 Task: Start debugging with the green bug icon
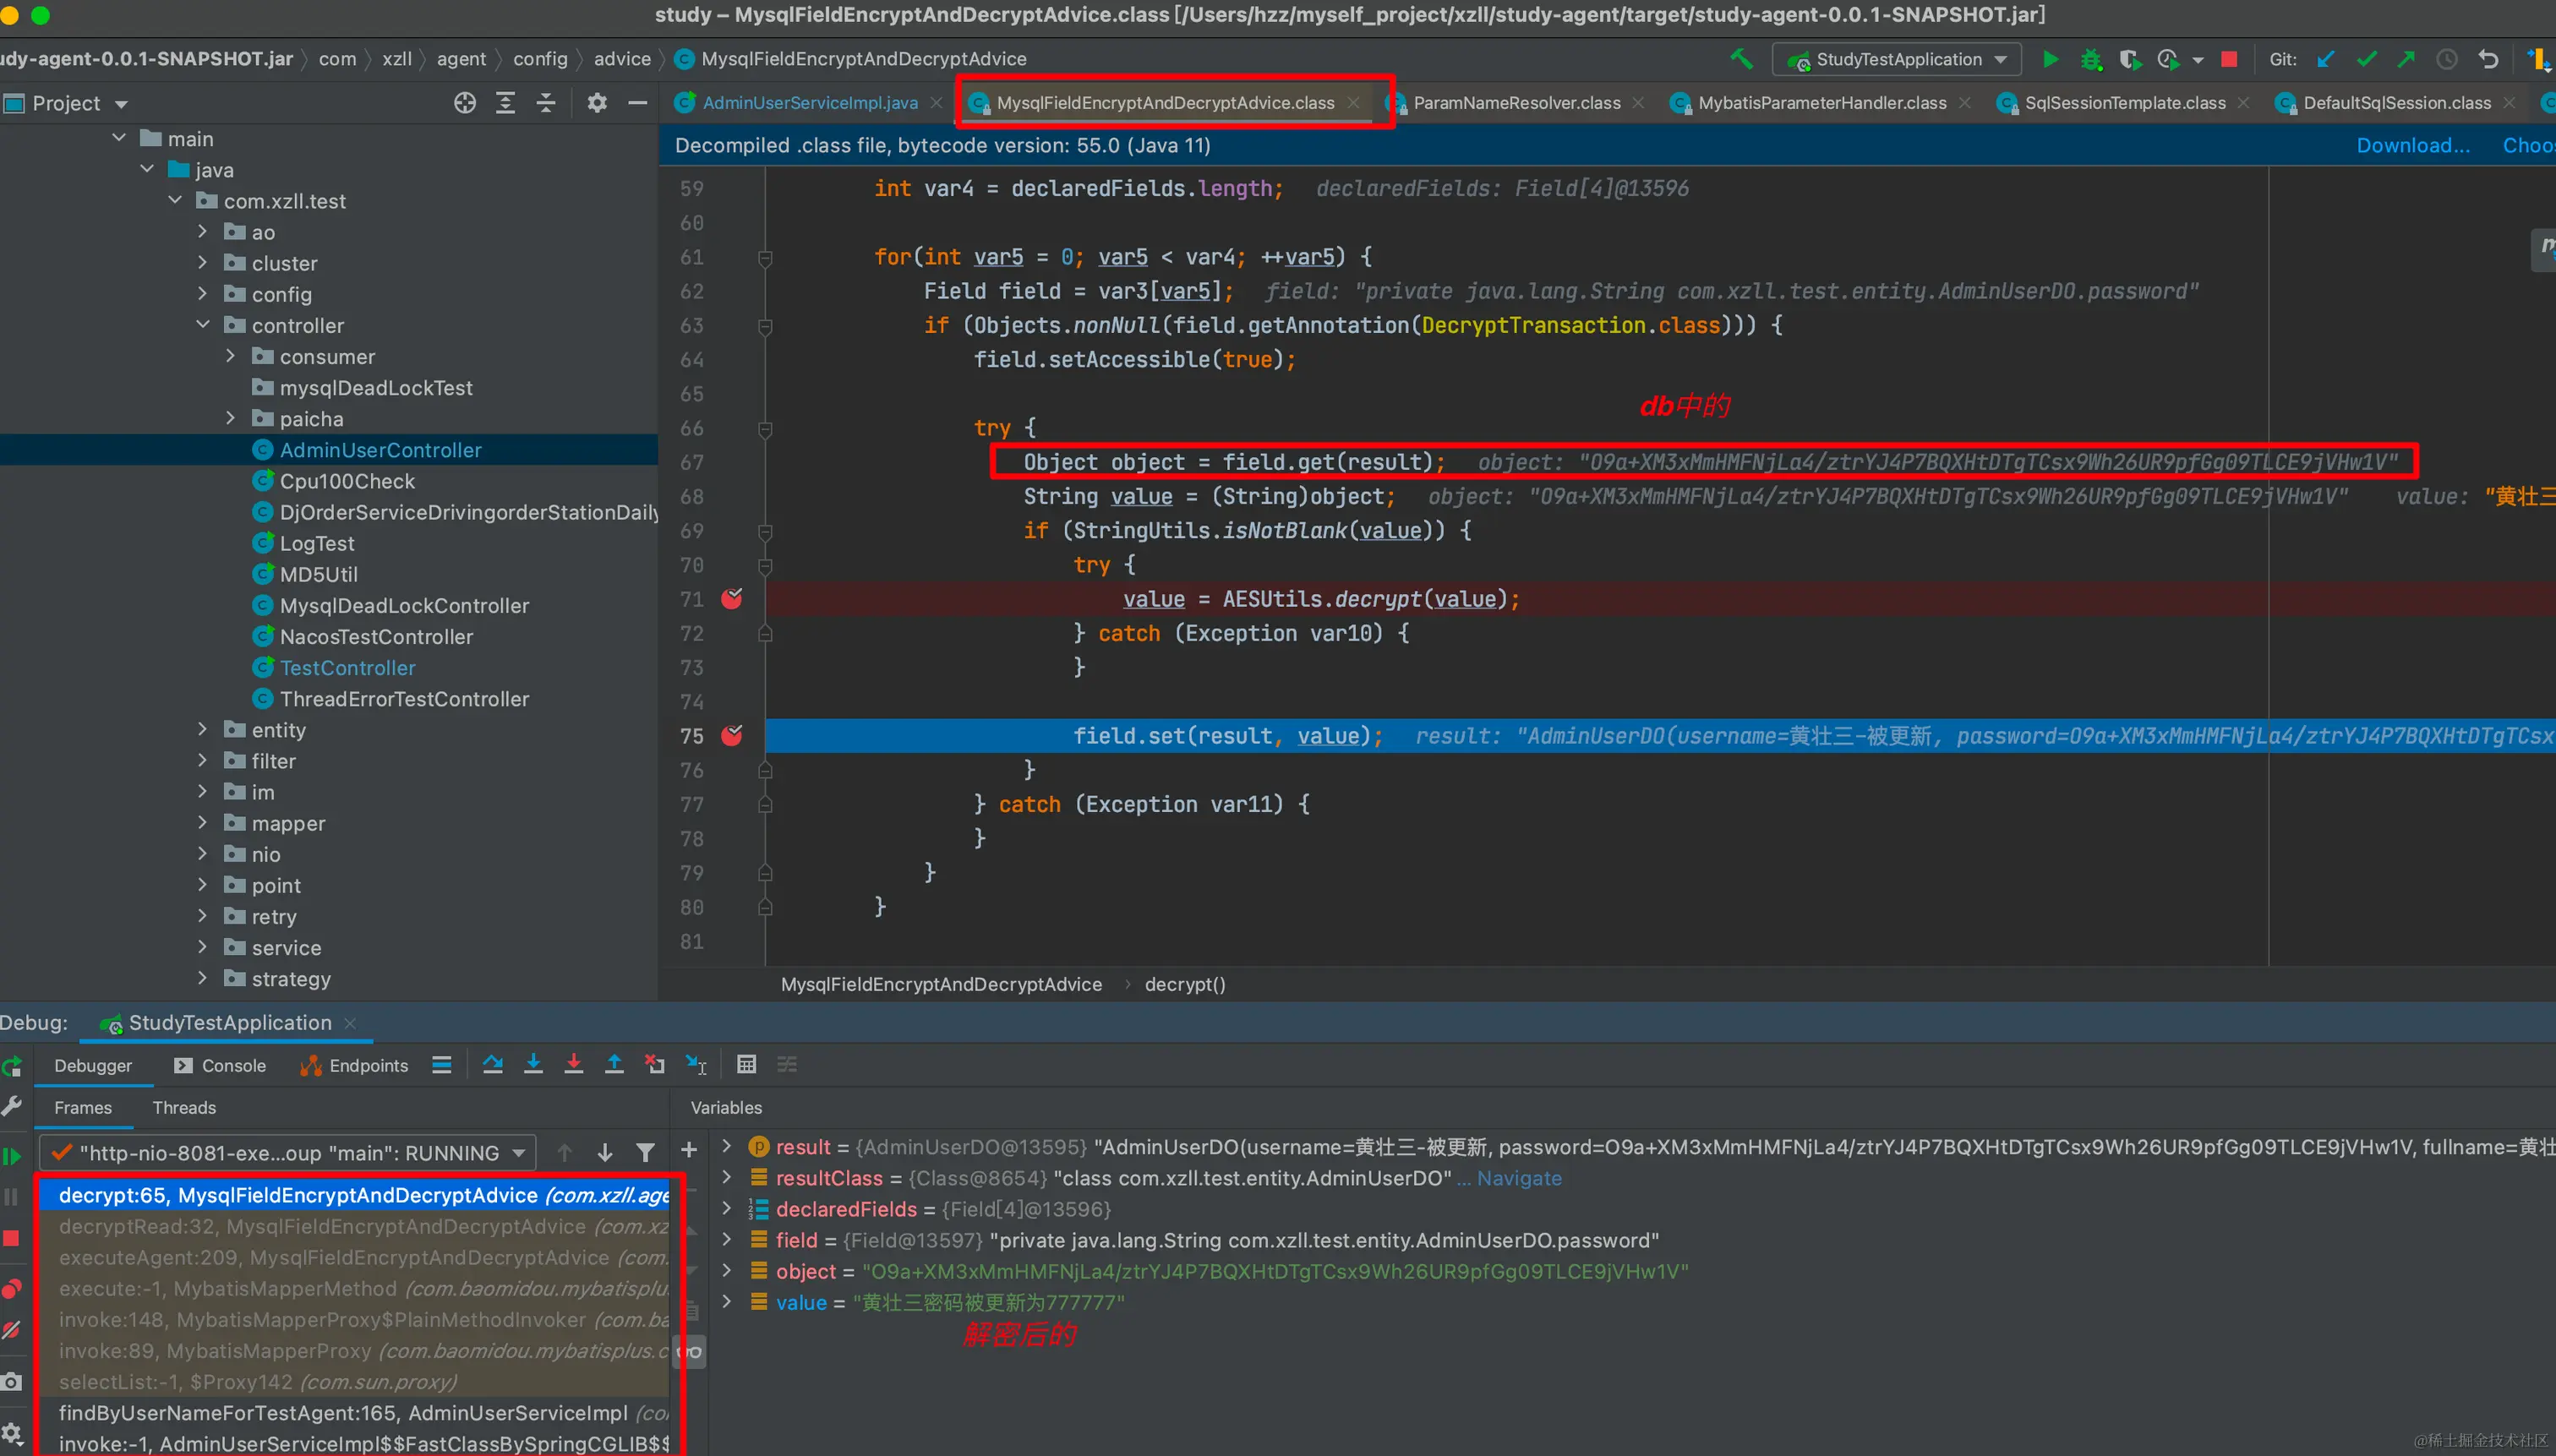coord(2090,59)
